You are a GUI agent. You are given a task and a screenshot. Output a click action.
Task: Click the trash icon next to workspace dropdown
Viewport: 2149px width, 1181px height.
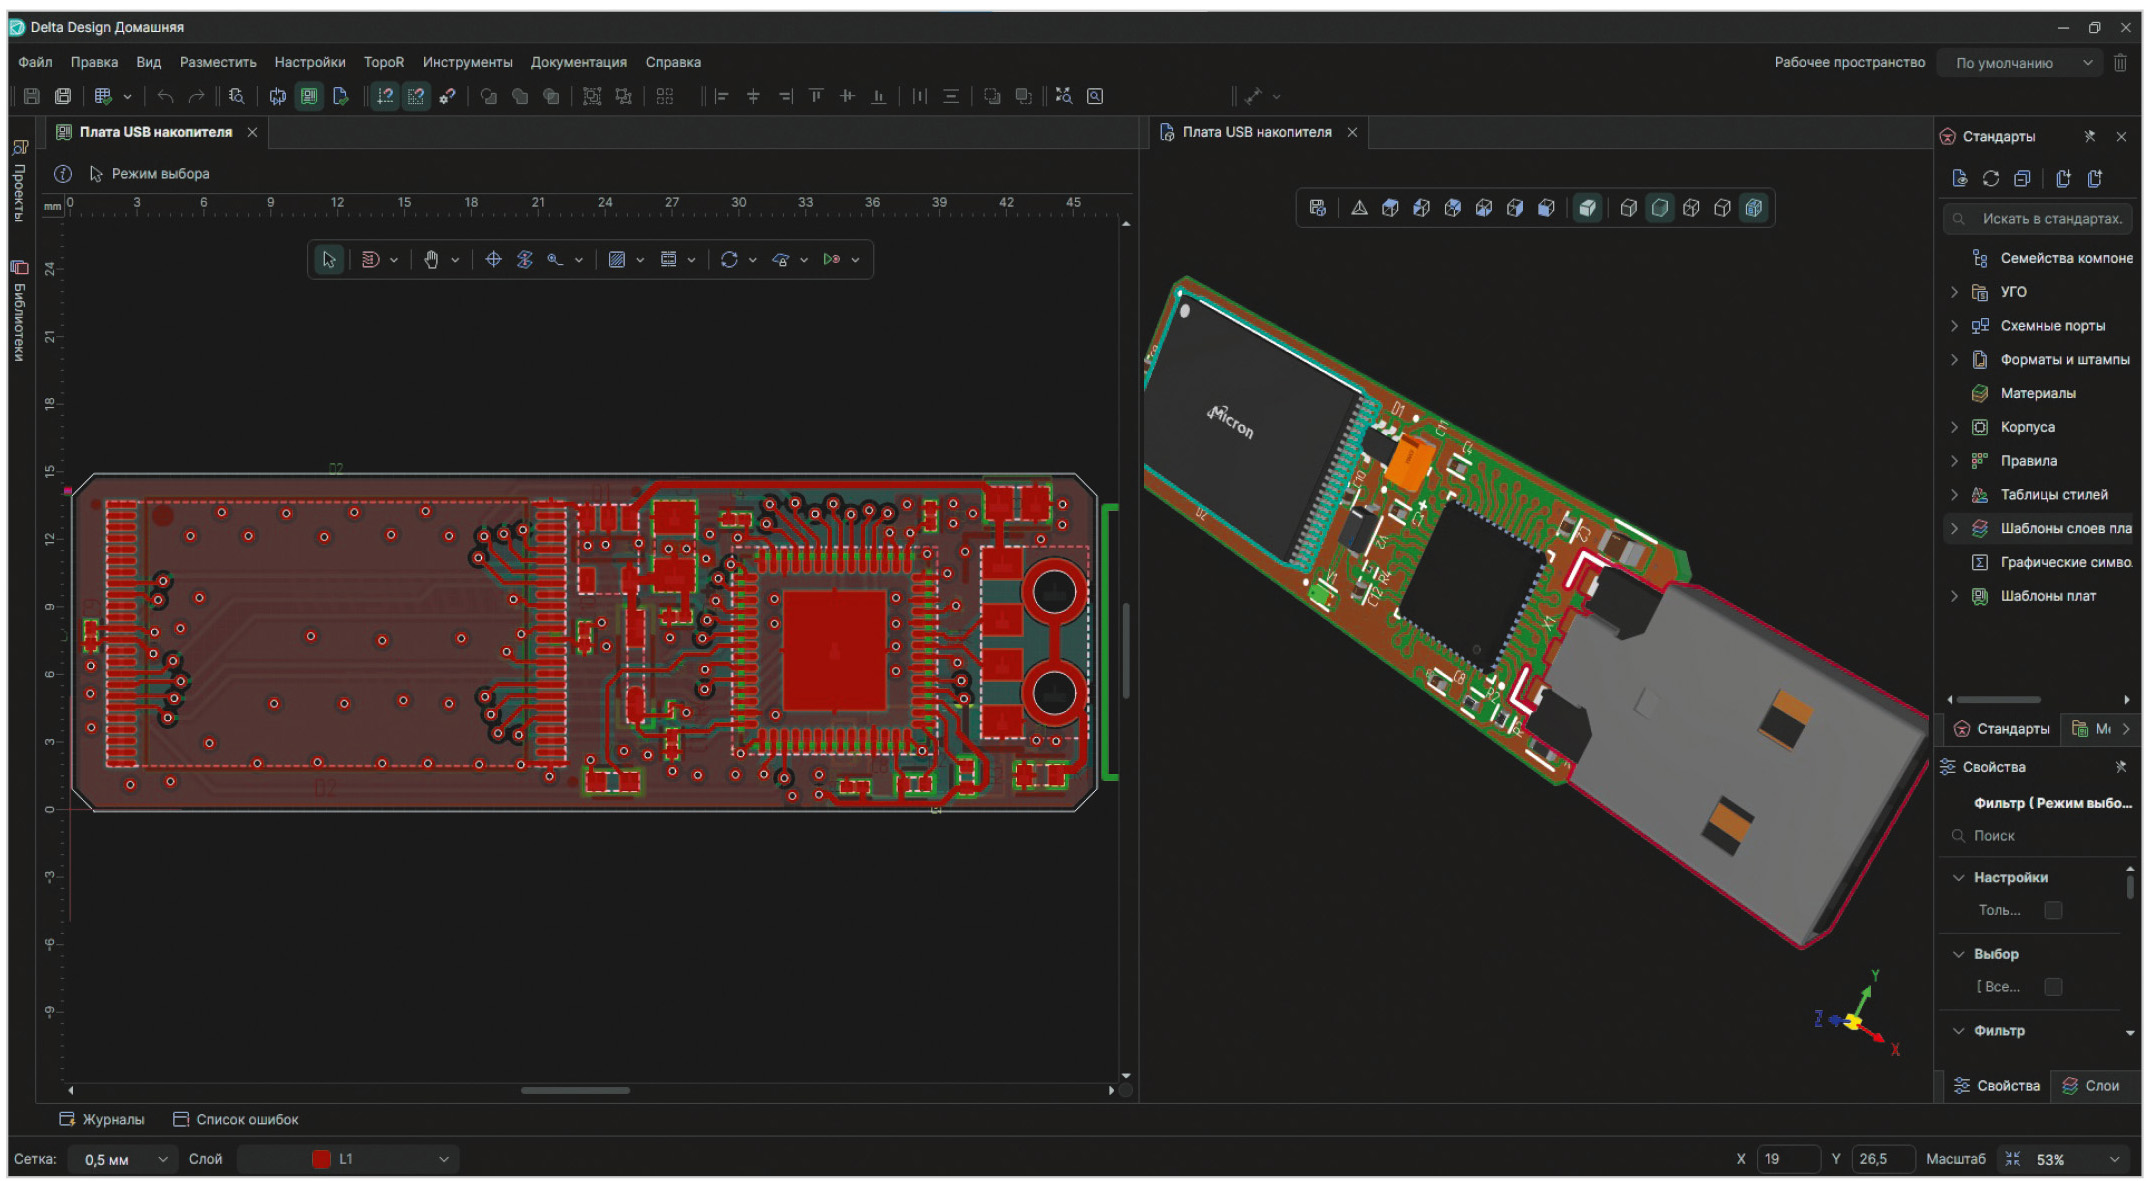tap(2120, 63)
